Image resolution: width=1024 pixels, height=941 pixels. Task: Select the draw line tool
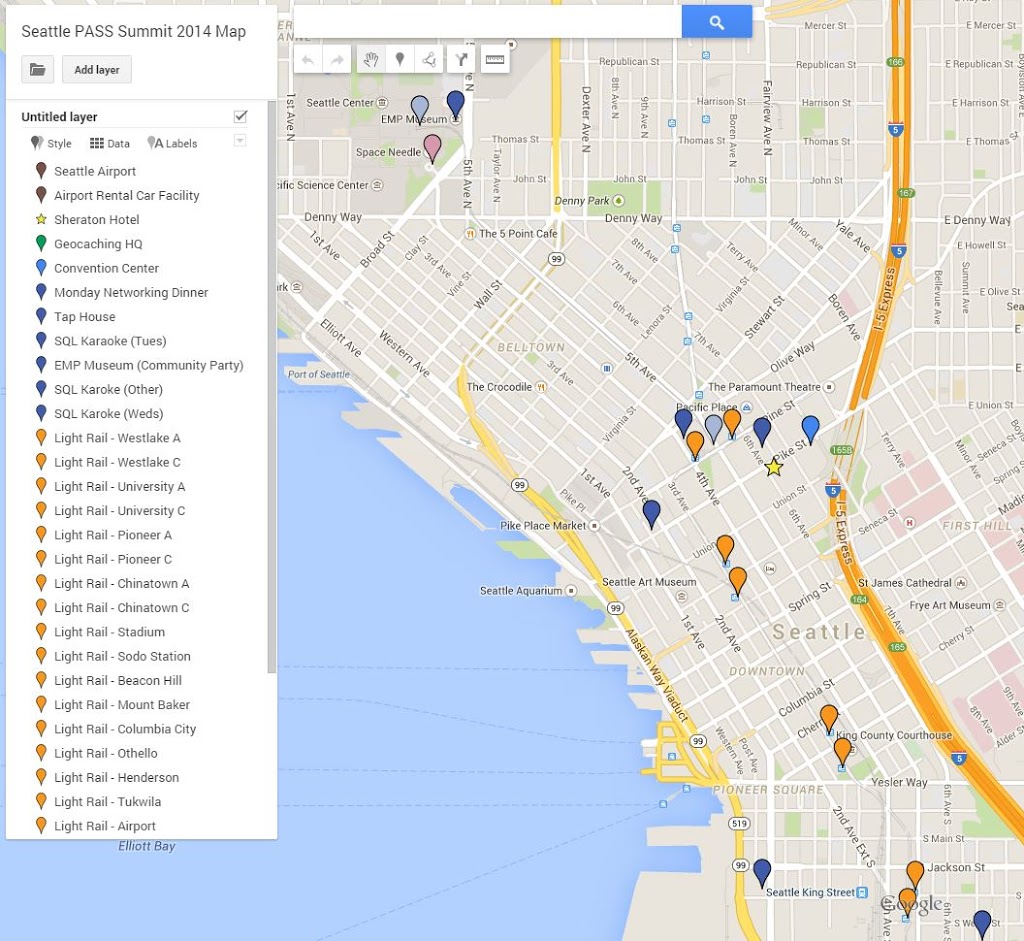[x=430, y=60]
